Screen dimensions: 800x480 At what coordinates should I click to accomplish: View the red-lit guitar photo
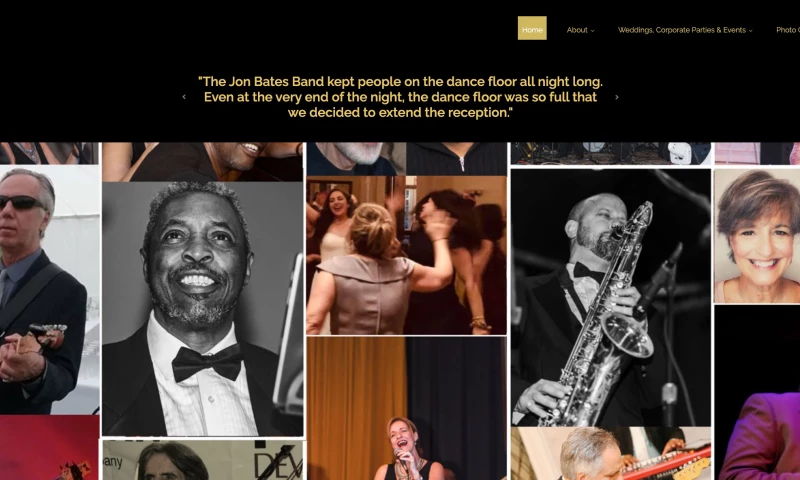point(49,448)
